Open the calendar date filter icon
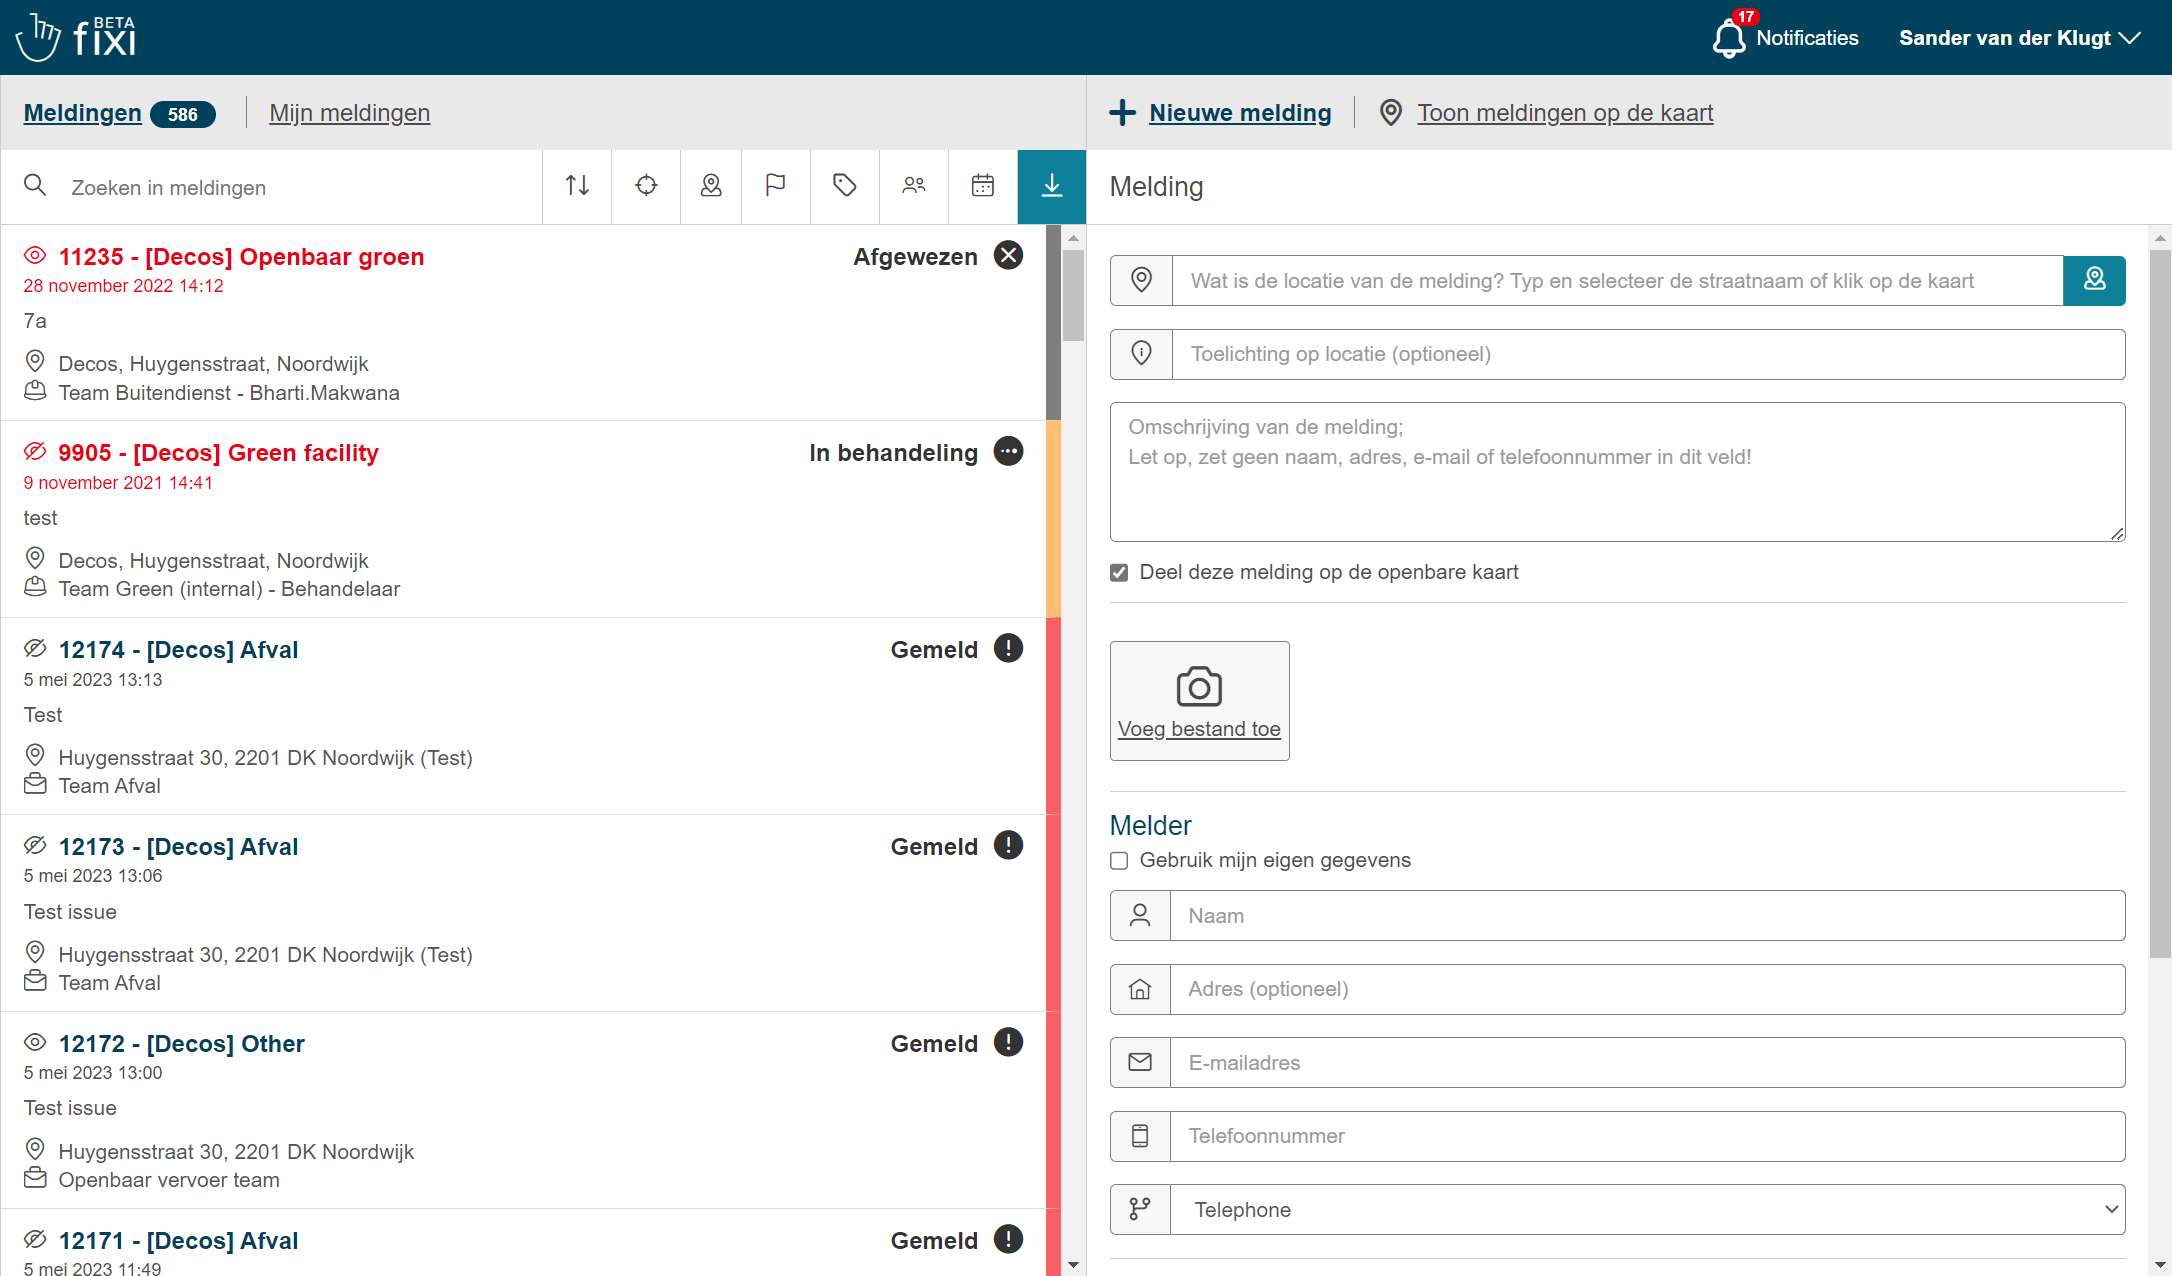The height and width of the screenshot is (1276, 2172). [x=983, y=186]
